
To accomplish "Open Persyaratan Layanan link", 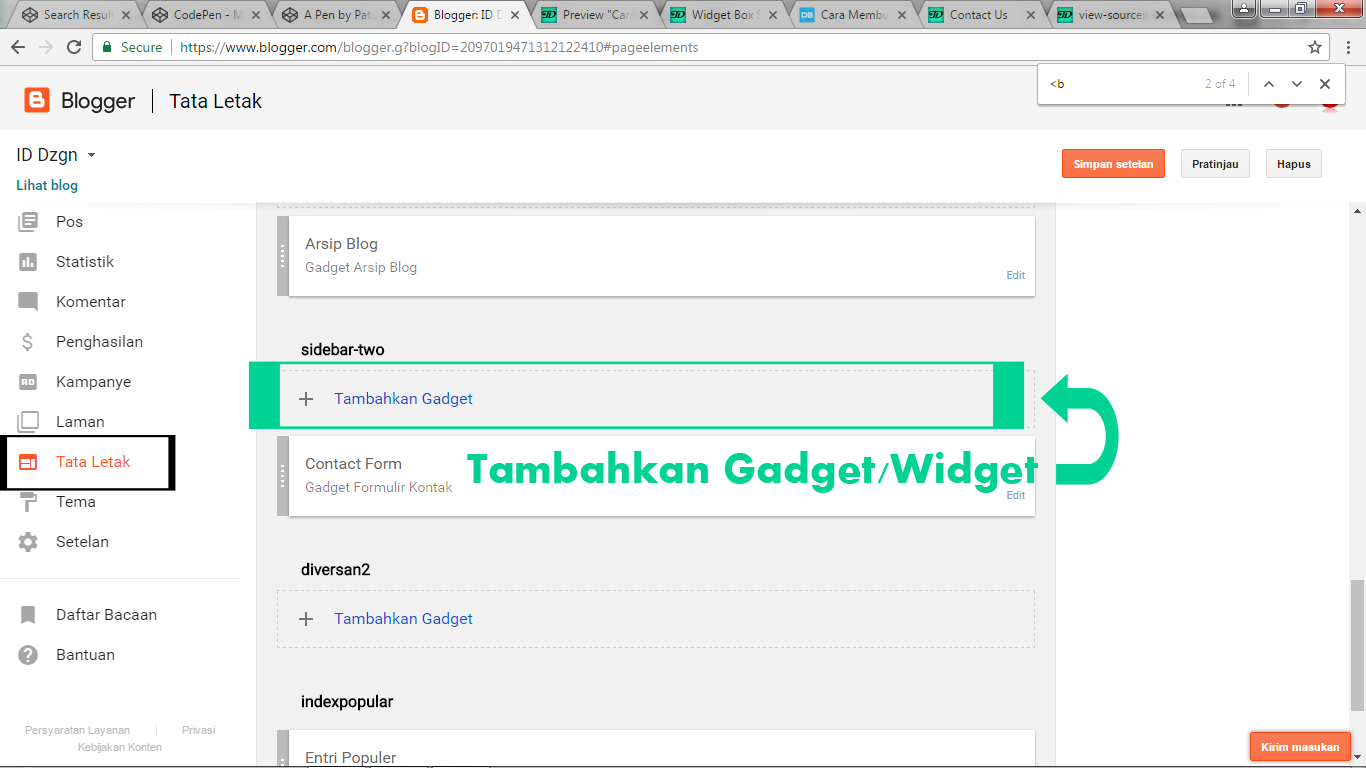I will [x=77, y=730].
